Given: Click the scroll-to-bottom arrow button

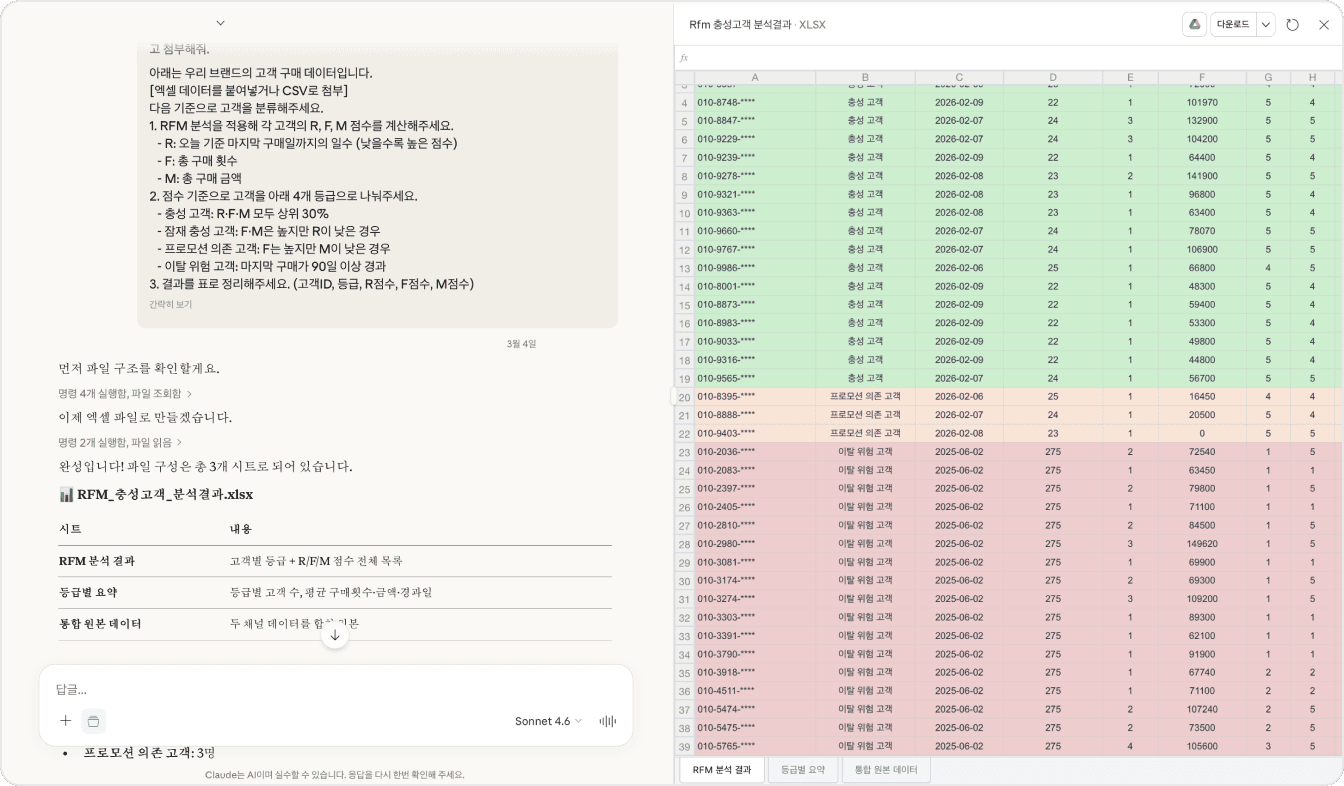Looking at the screenshot, I should point(335,635).
